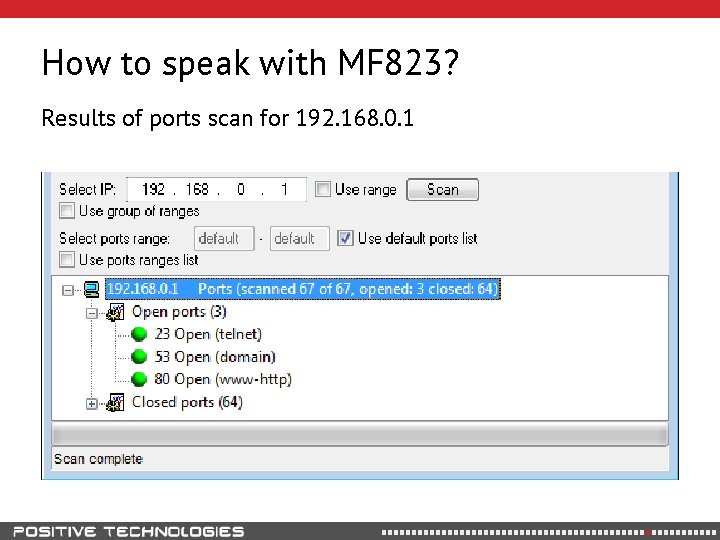Click the POSITIVE TECHNOLOGIES footer logo
Screen dimensions: 720x540
click(x=129, y=532)
